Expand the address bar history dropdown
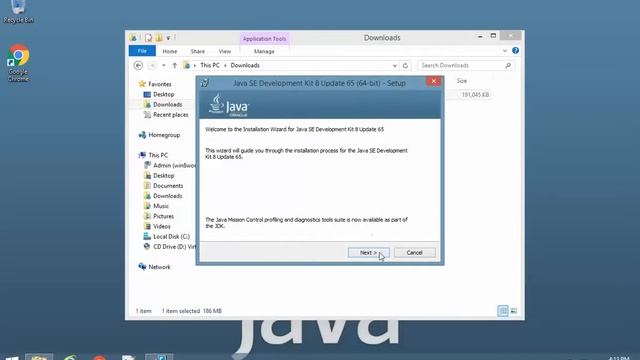640x360 pixels. [394, 65]
